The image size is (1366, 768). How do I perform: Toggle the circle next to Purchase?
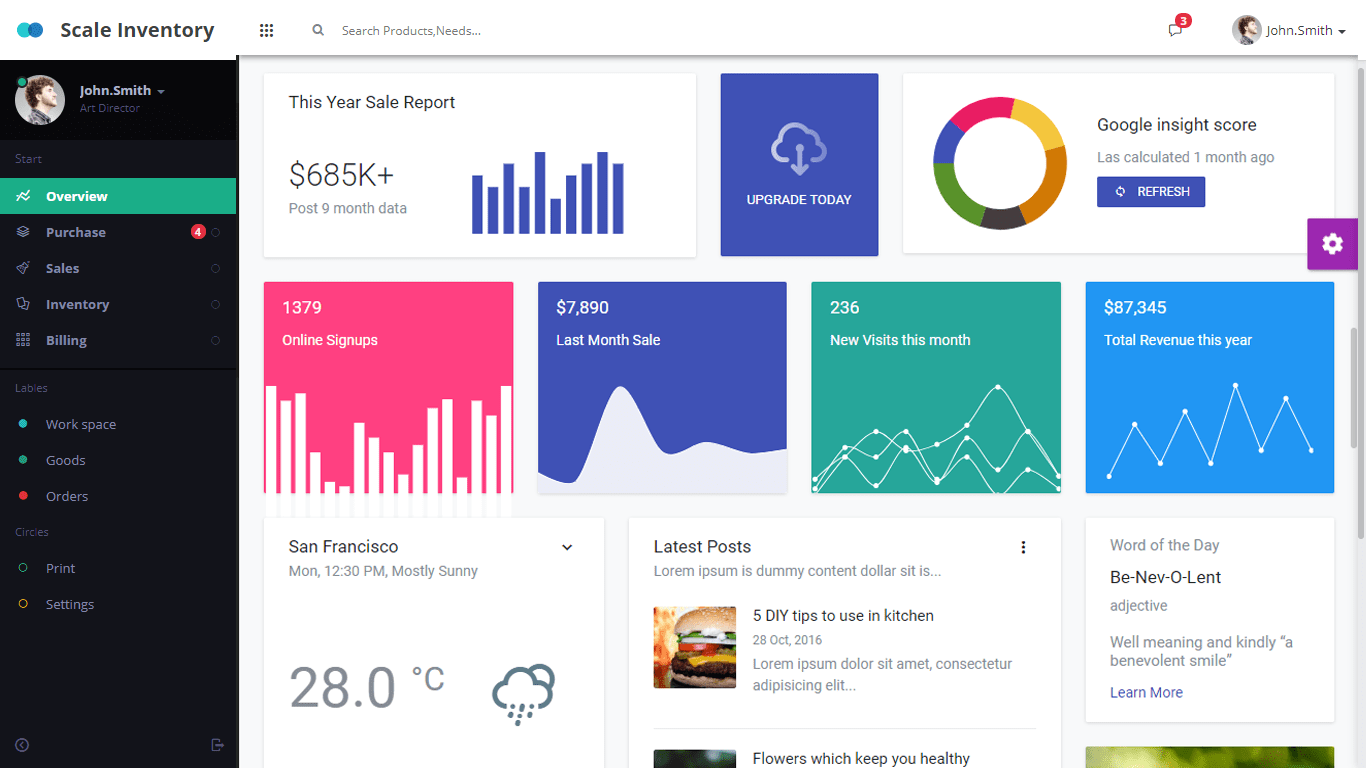[216, 232]
